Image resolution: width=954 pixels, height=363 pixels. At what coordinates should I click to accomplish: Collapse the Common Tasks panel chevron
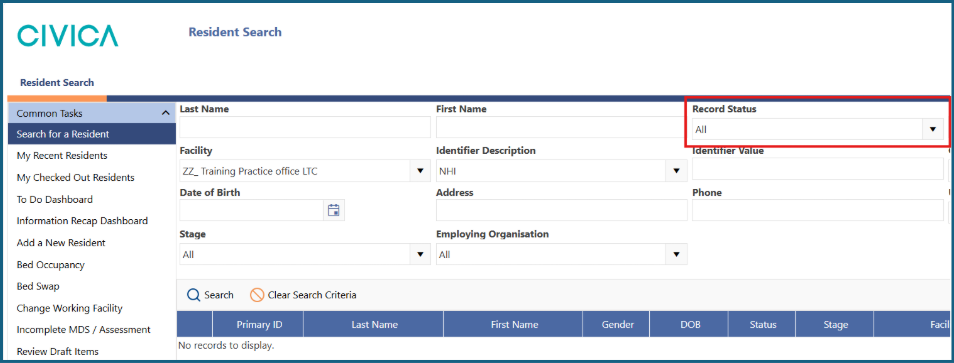(x=165, y=113)
